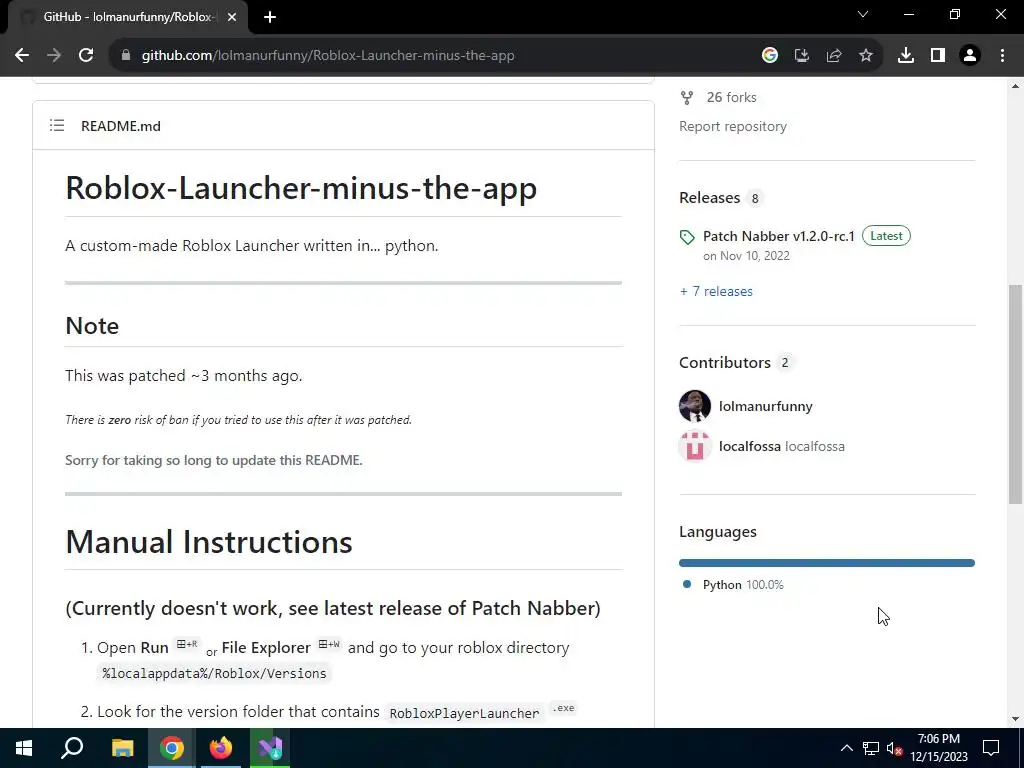The width and height of the screenshot is (1024, 768).
Task: Go back with the browser back arrow
Action: coord(22,56)
